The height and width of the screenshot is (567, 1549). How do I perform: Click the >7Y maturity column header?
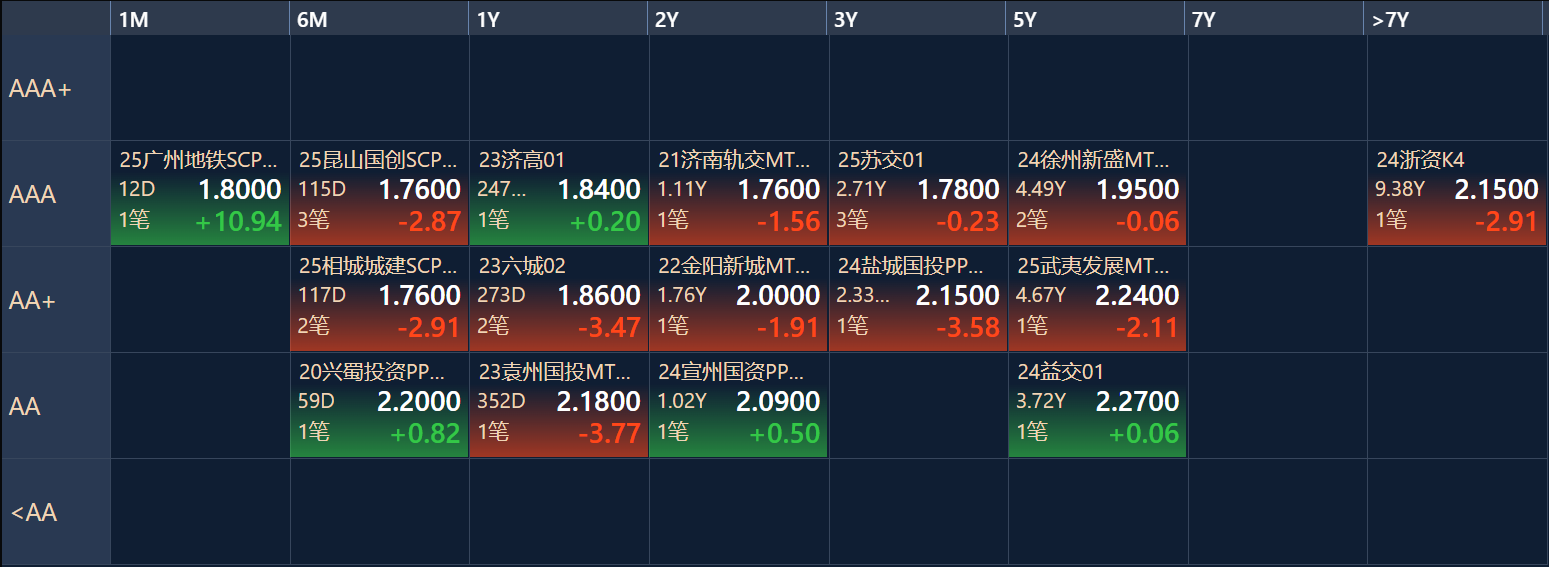(x=1455, y=19)
